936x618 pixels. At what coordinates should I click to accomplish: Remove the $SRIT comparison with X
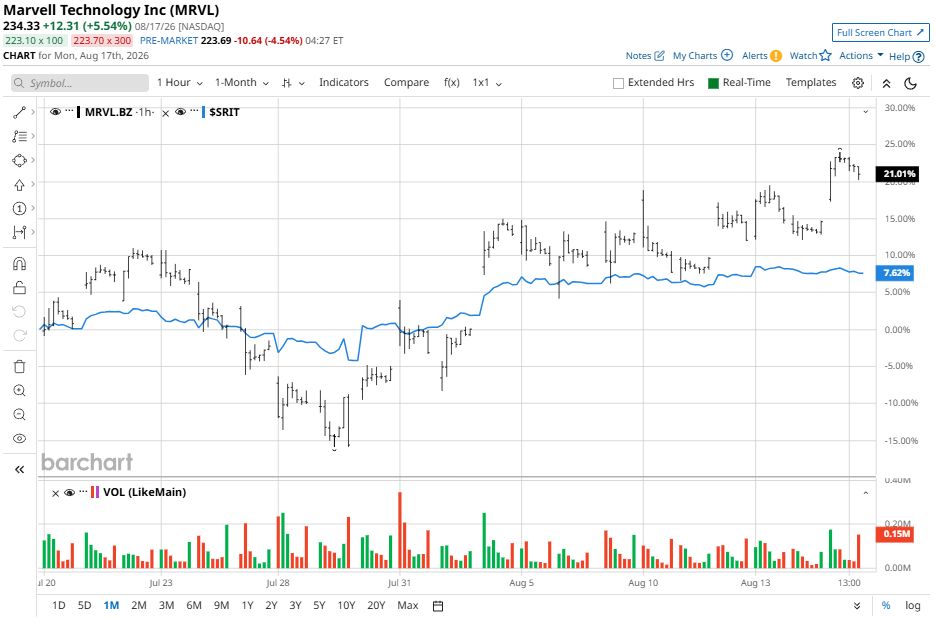click(165, 113)
